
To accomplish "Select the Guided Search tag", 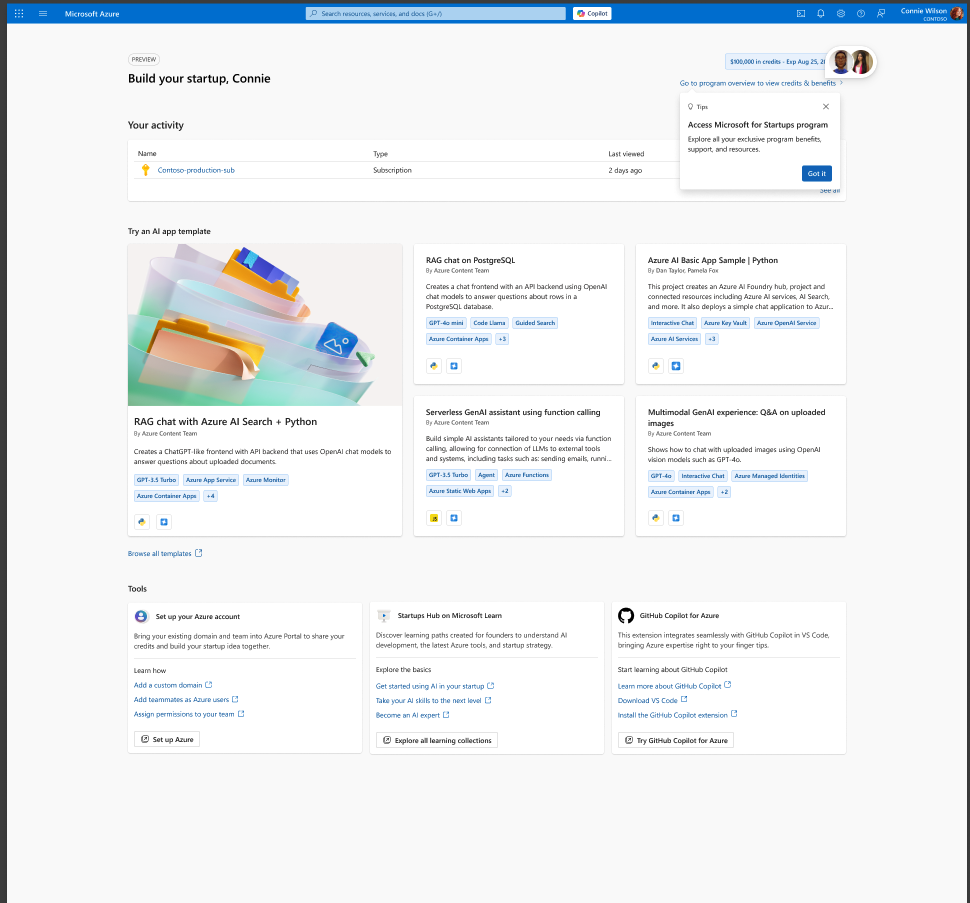I will pyautogui.click(x=535, y=323).
